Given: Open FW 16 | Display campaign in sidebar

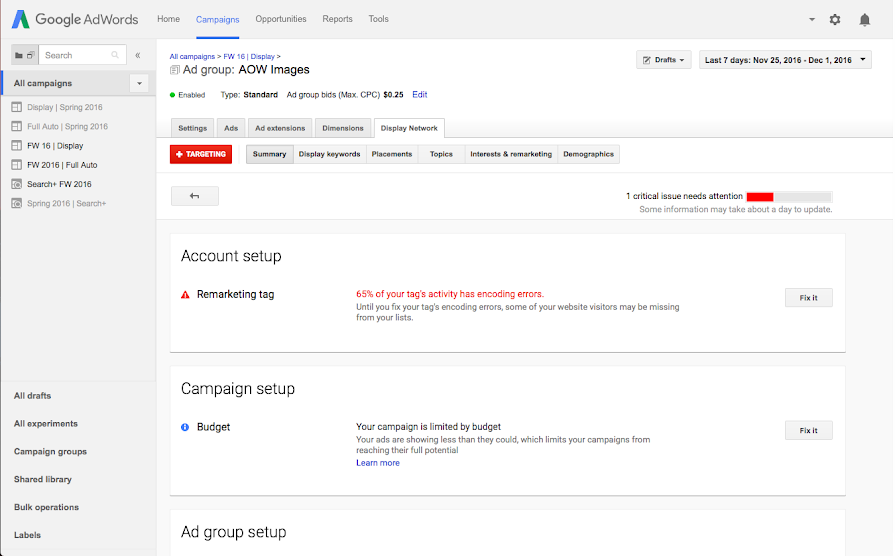Looking at the screenshot, I should coord(55,146).
